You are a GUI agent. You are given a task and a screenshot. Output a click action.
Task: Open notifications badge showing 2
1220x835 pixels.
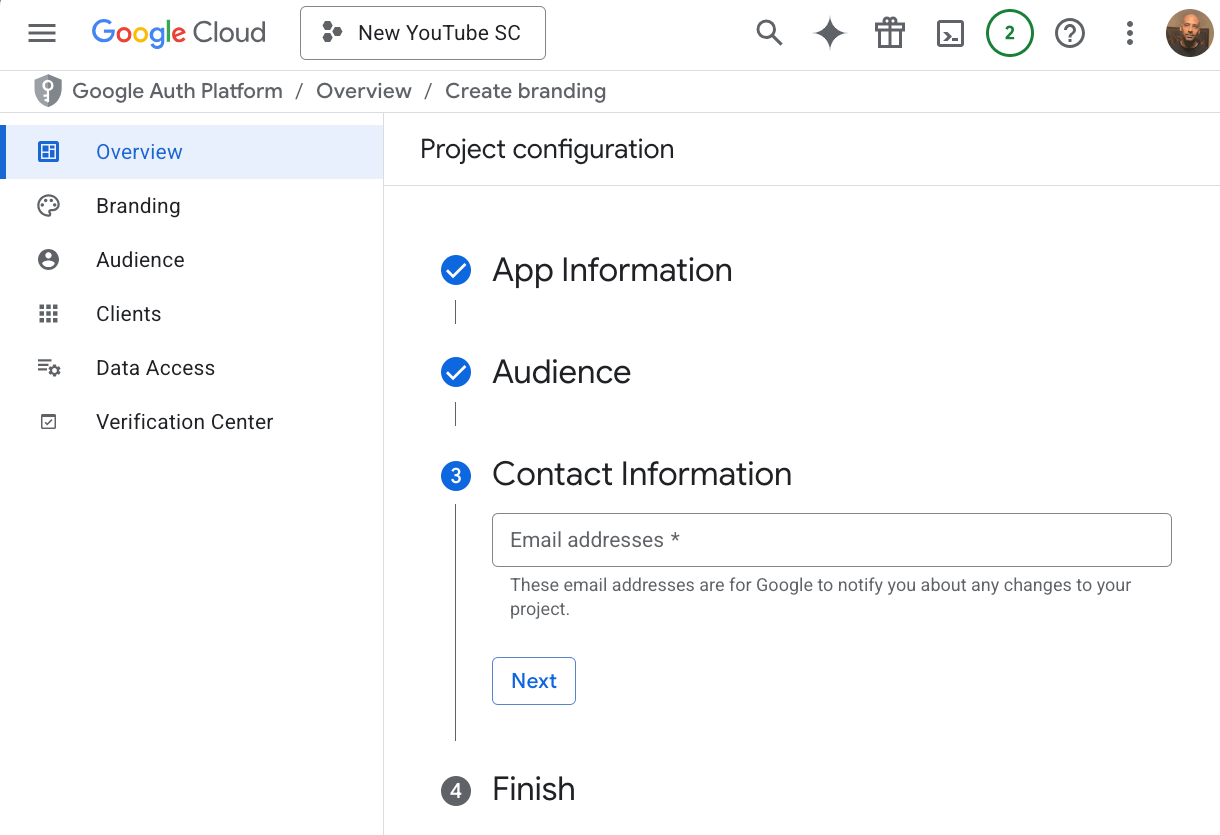(1009, 33)
